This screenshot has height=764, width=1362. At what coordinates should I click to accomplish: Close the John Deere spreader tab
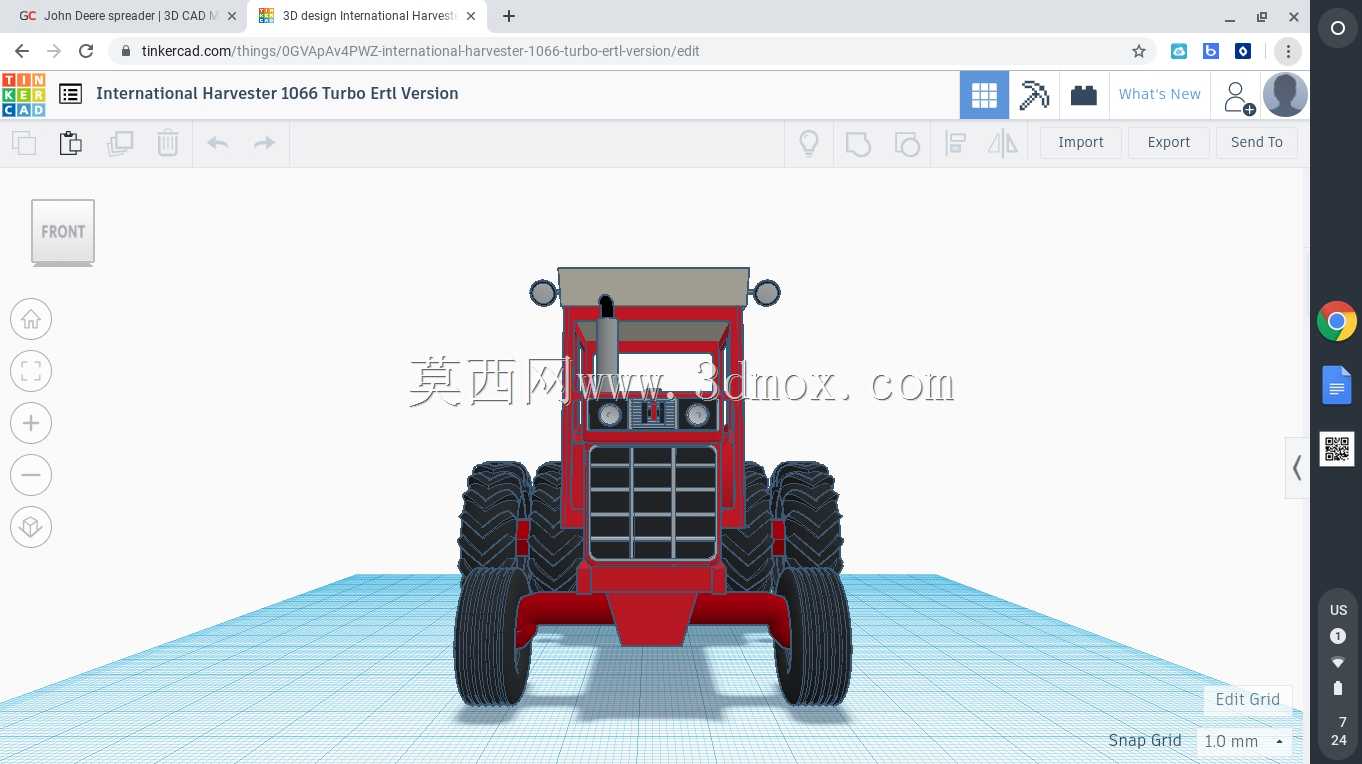pos(230,17)
